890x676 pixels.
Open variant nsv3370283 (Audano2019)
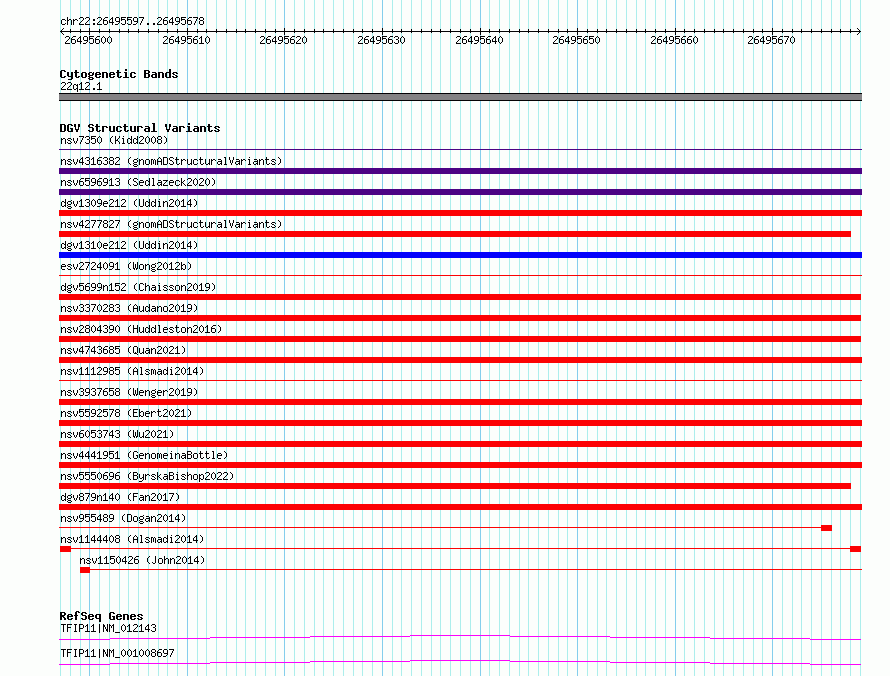[x=129, y=308]
